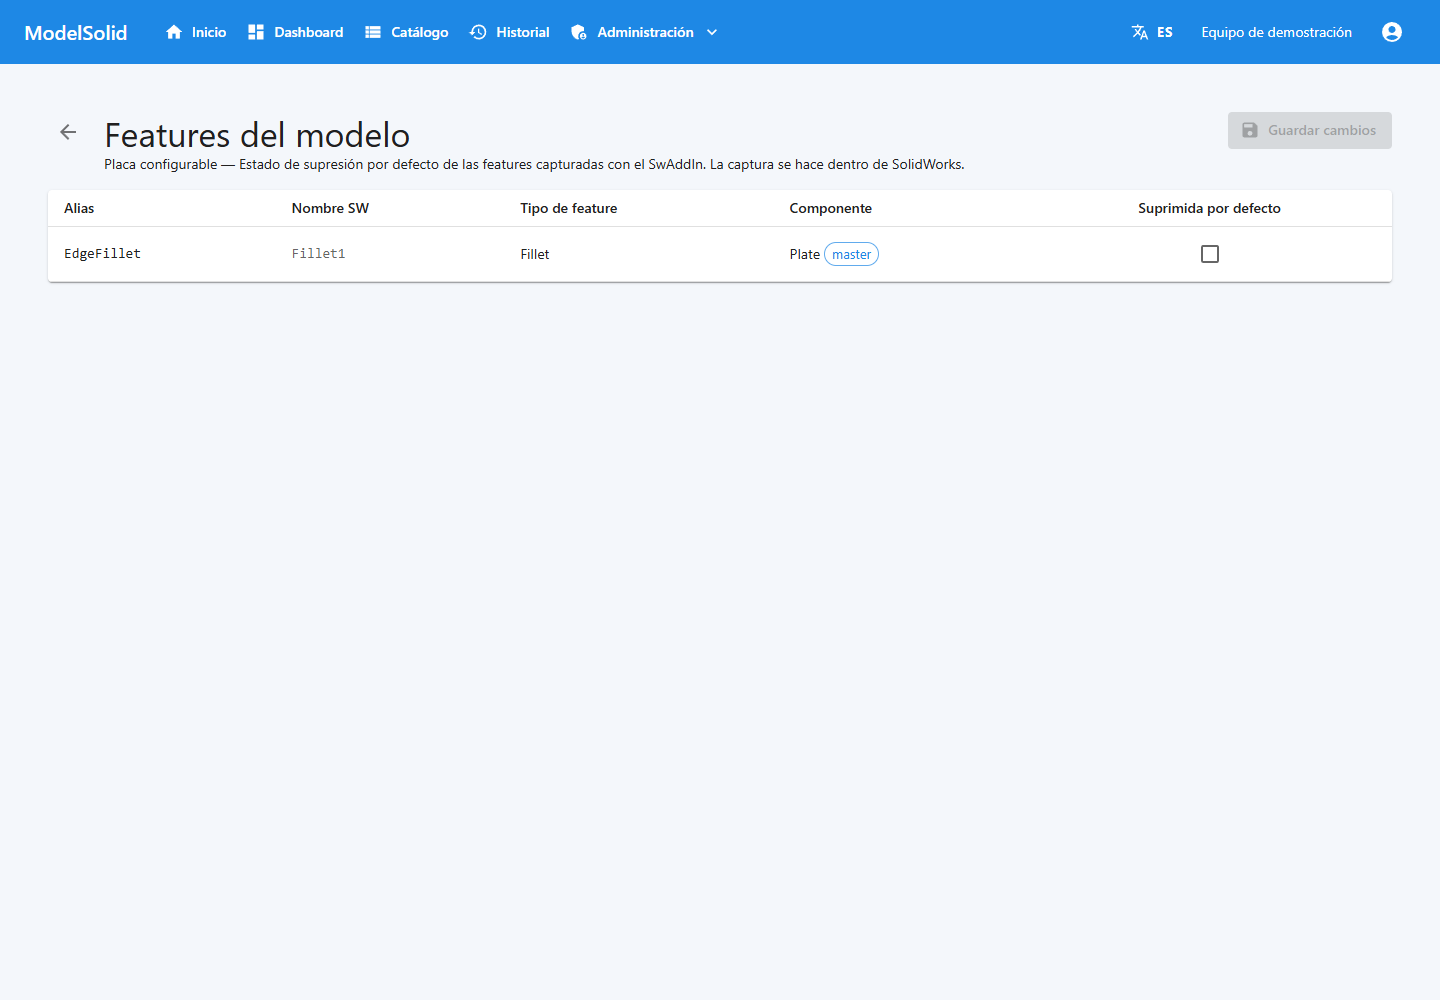Click the Administración shield icon

[579, 32]
